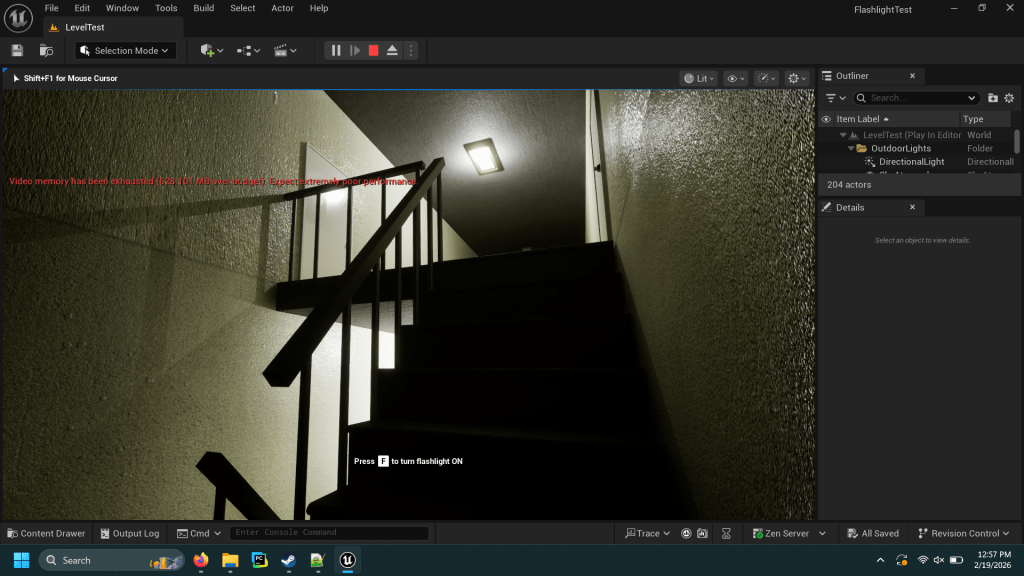Open the Browse content icon next to Save
The width and height of the screenshot is (1024, 576).
point(46,50)
